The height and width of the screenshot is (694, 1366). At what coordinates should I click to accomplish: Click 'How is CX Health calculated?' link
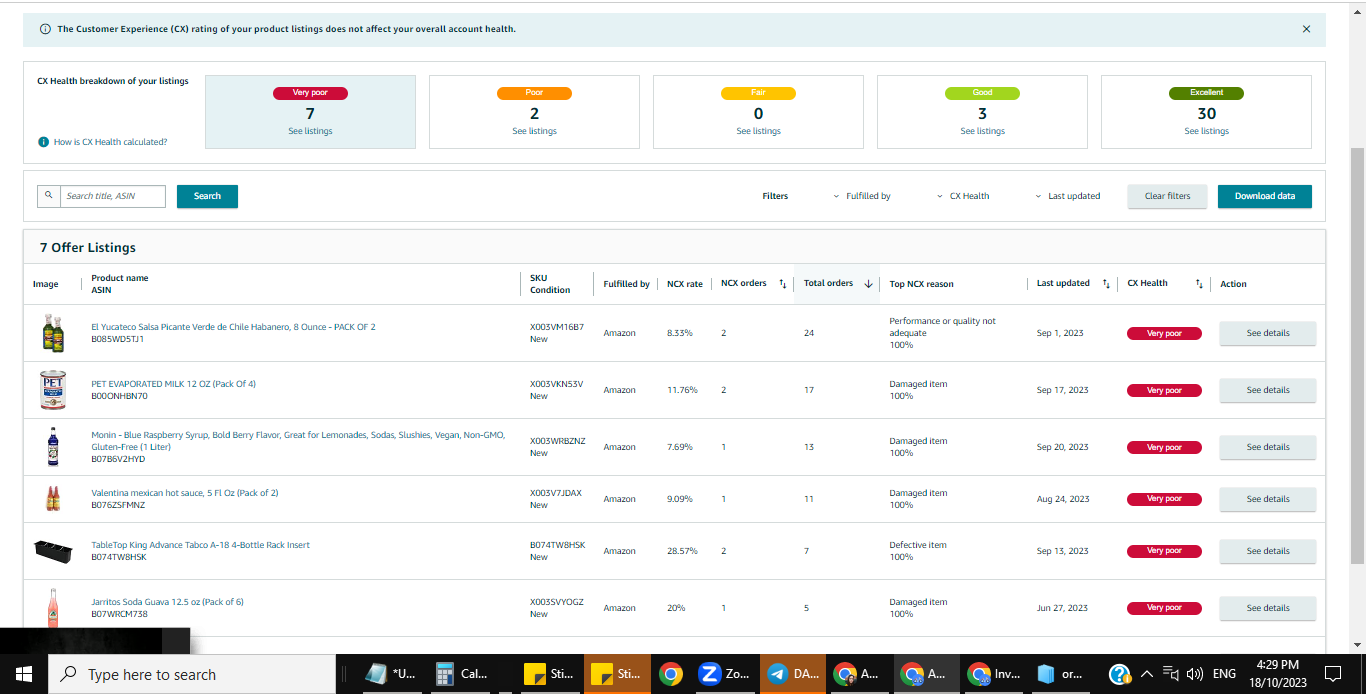click(x=110, y=142)
